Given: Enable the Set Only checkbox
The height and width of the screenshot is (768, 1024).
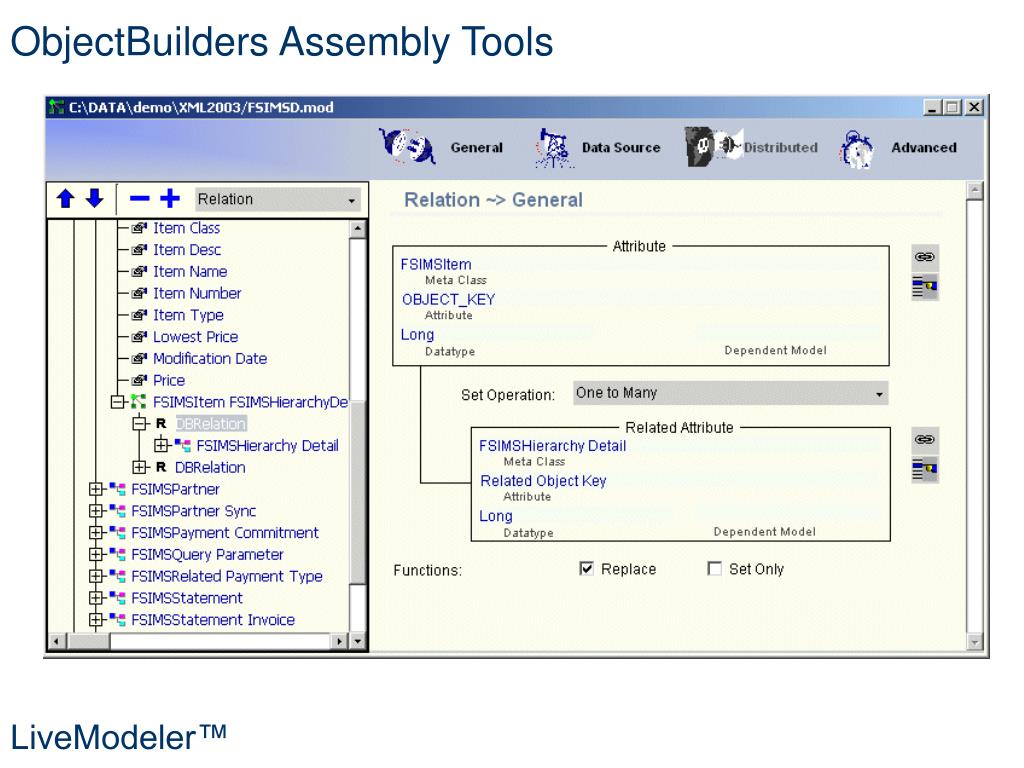Looking at the screenshot, I should (x=714, y=569).
